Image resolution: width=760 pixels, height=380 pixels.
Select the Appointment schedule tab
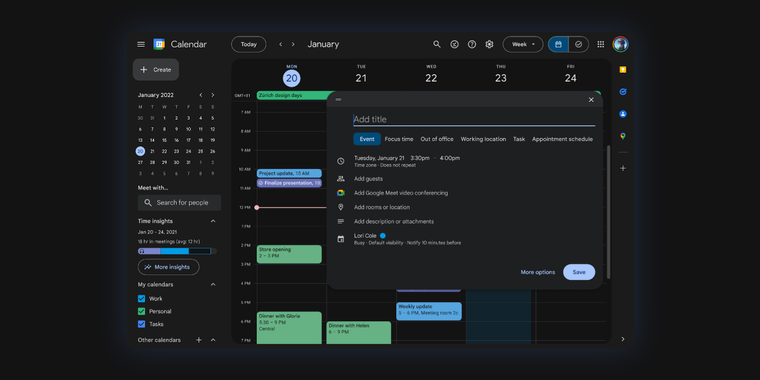[x=562, y=139]
